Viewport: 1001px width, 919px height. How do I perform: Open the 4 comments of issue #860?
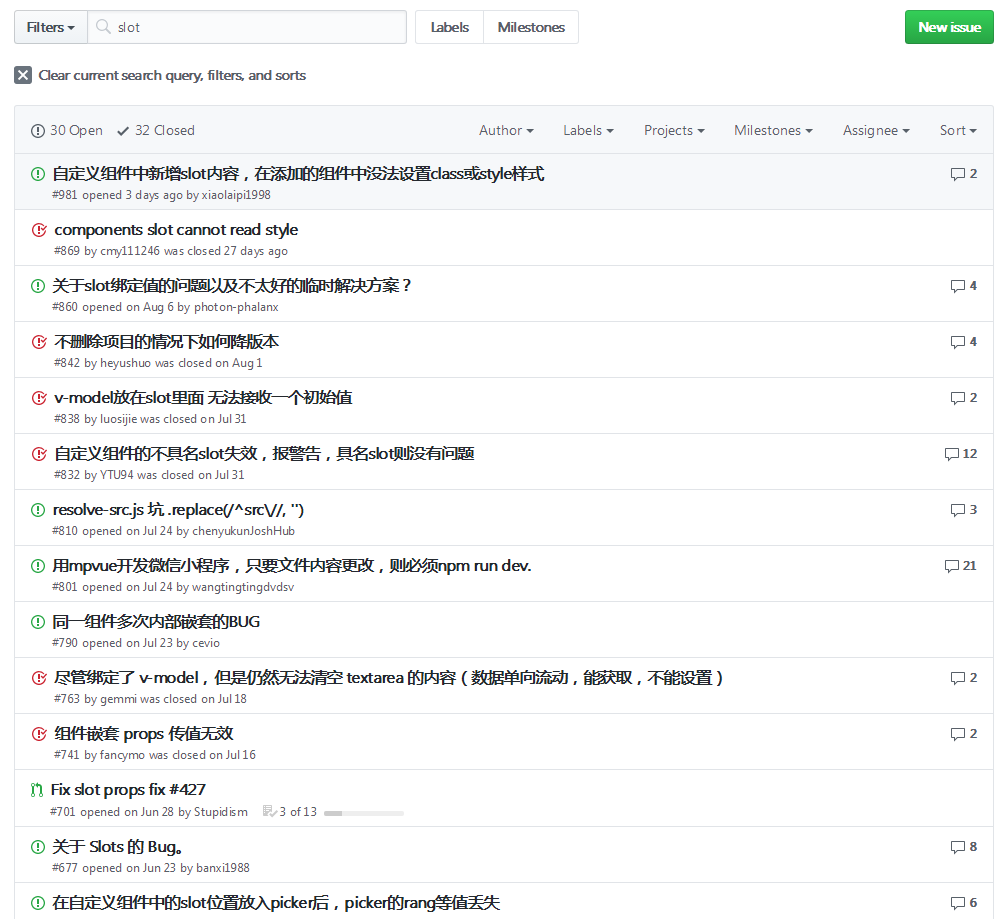(x=963, y=286)
